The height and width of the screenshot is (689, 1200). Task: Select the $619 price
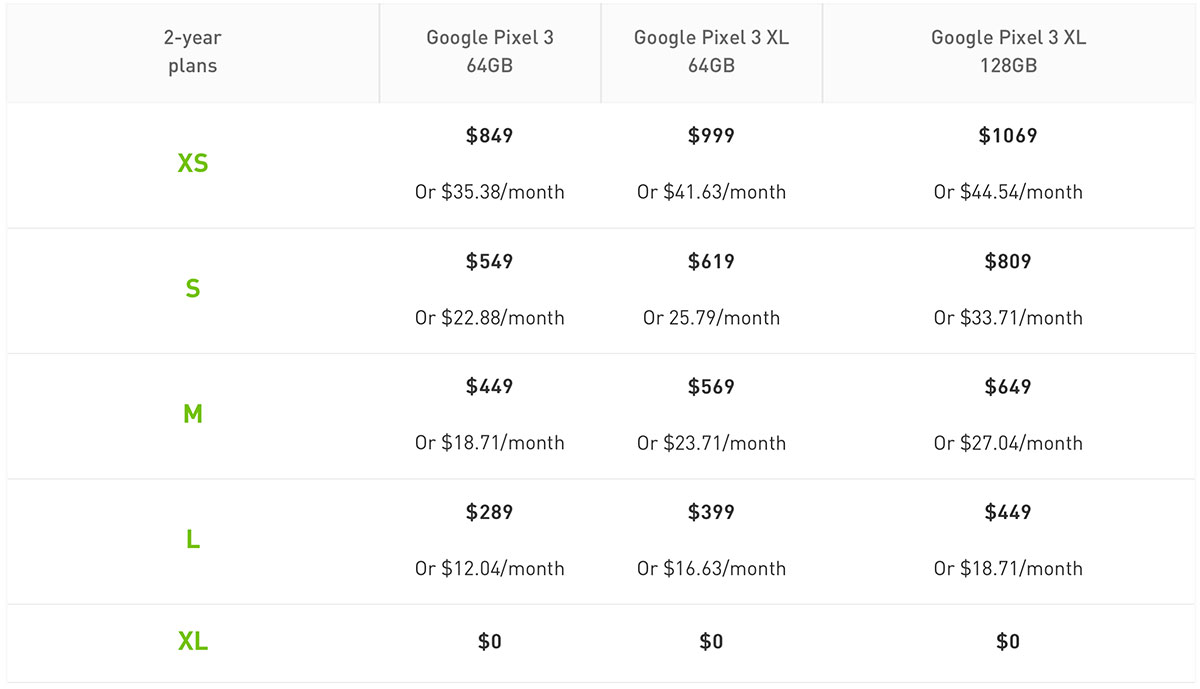click(711, 262)
